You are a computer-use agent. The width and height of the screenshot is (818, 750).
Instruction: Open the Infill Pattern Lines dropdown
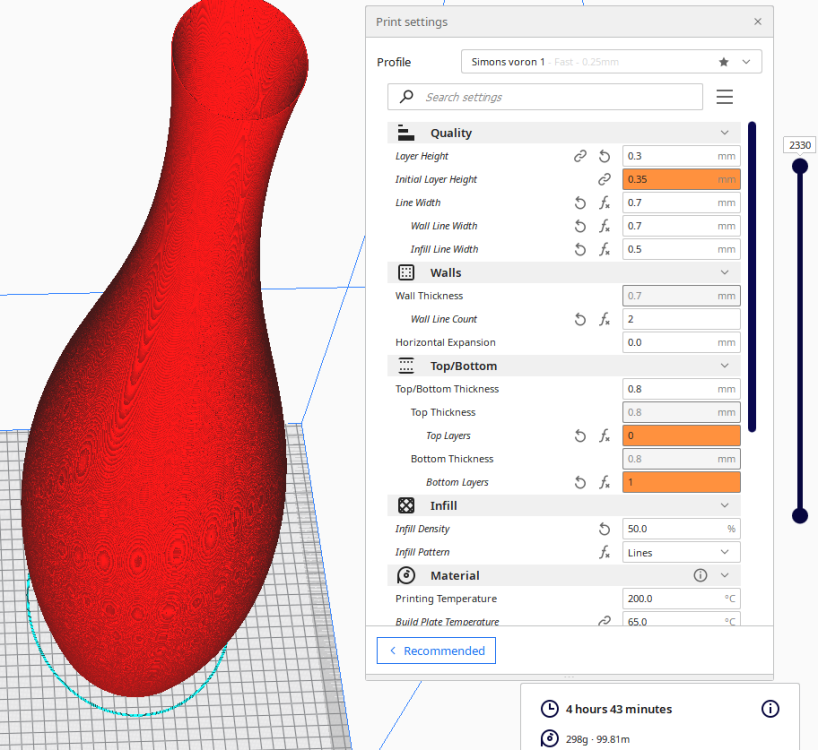[681, 552]
